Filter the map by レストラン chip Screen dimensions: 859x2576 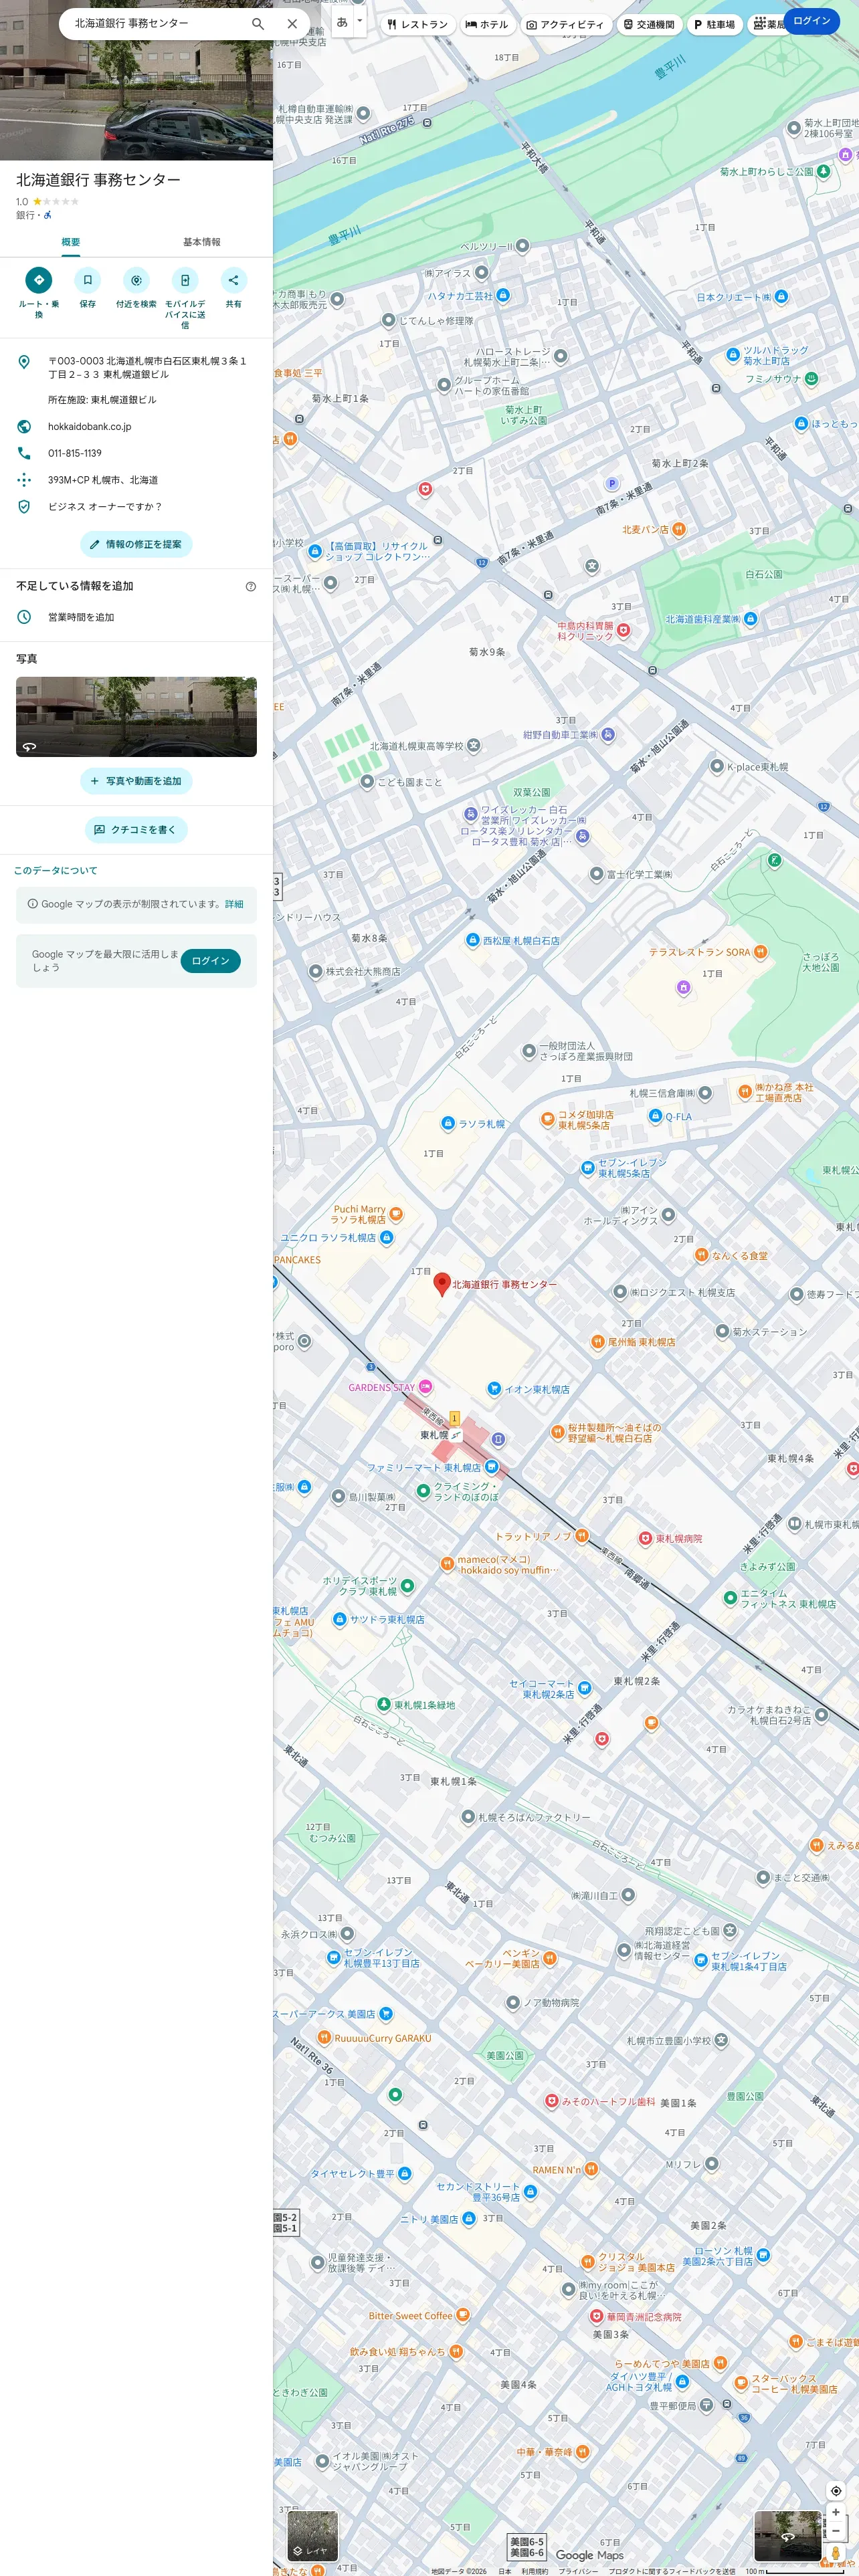(417, 24)
